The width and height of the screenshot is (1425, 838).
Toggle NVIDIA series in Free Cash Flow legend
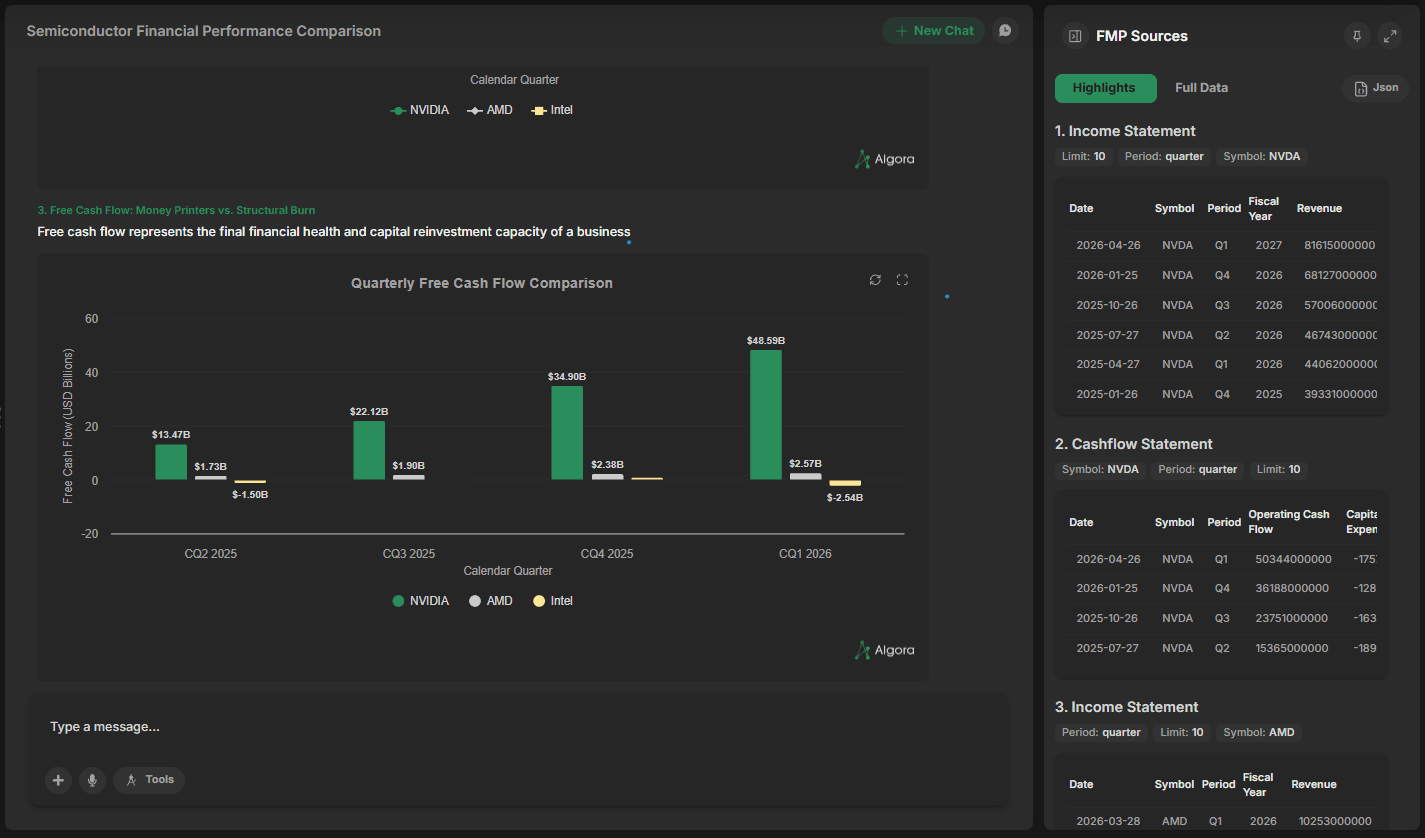[x=420, y=601]
